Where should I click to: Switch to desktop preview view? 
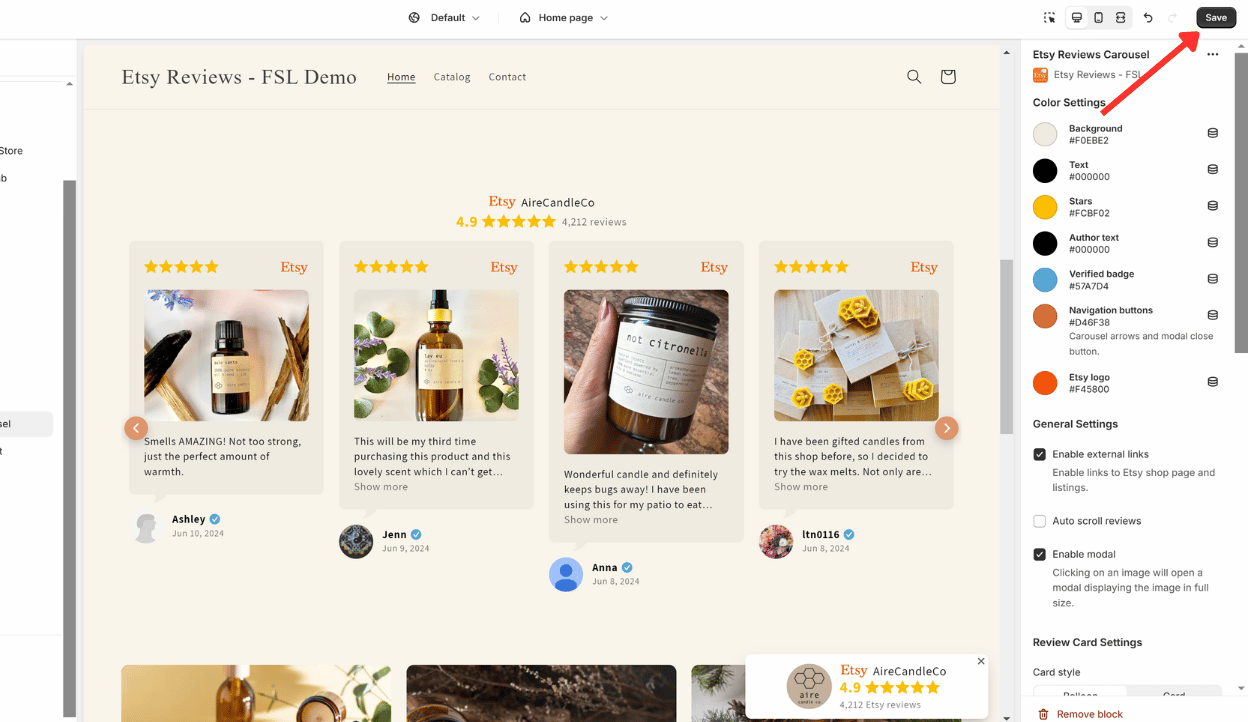(x=1077, y=18)
